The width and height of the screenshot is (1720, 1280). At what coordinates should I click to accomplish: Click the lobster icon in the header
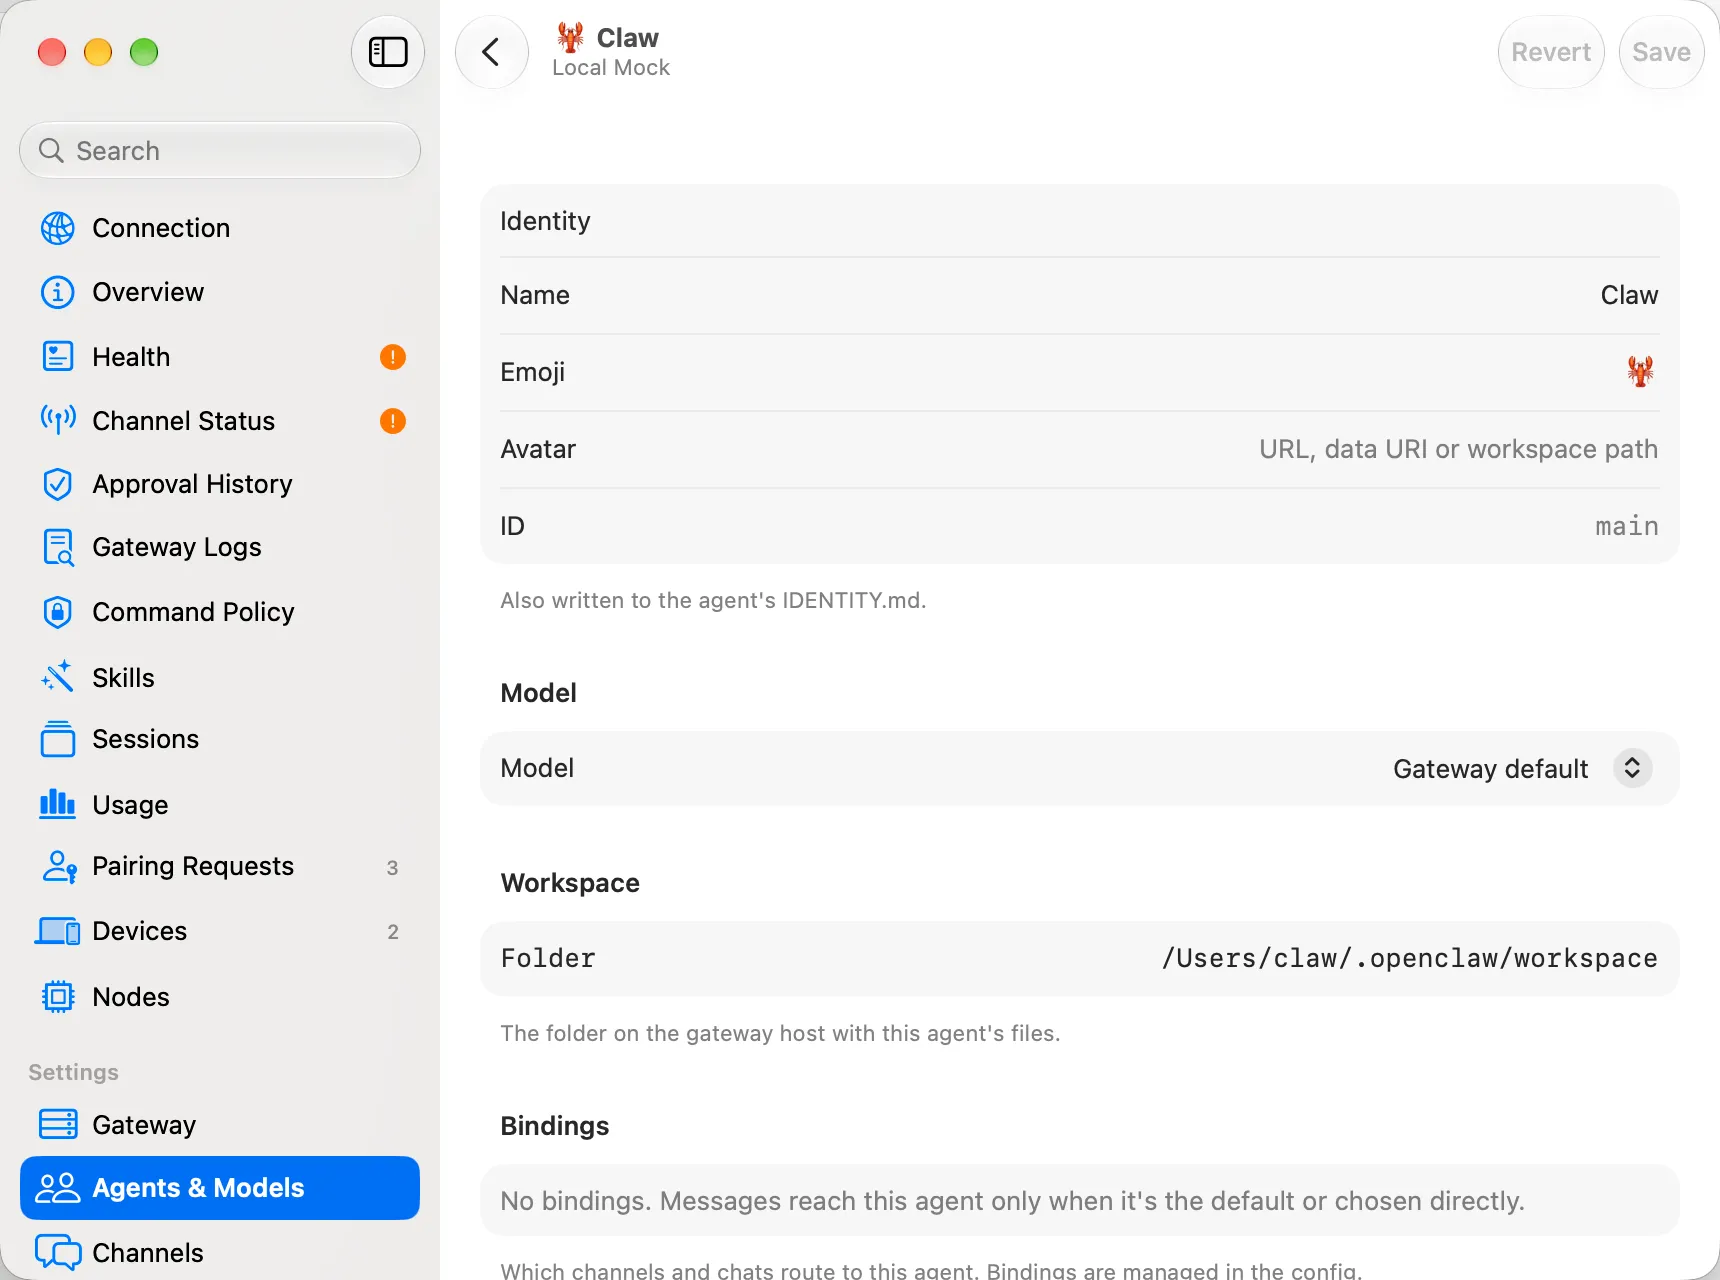coord(571,37)
